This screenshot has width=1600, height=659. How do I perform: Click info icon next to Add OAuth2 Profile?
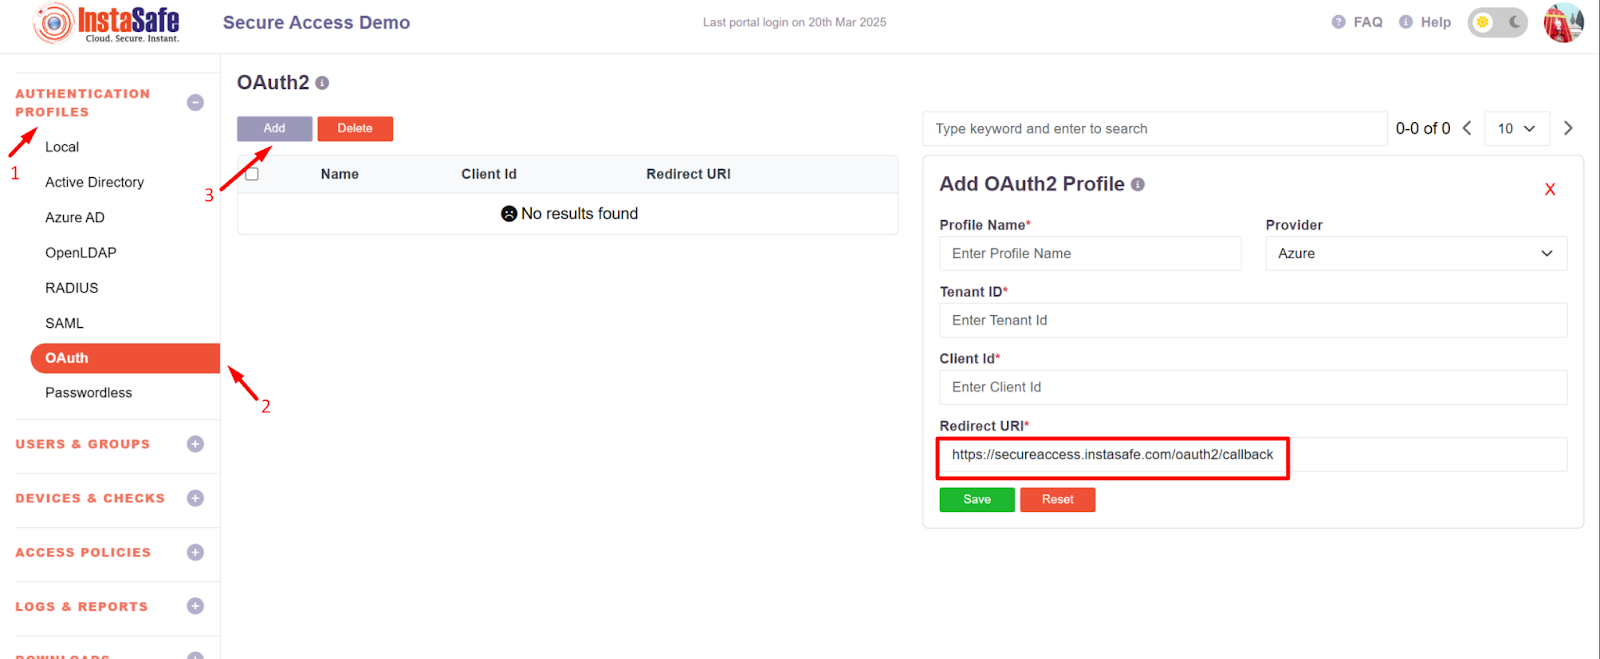click(1138, 184)
